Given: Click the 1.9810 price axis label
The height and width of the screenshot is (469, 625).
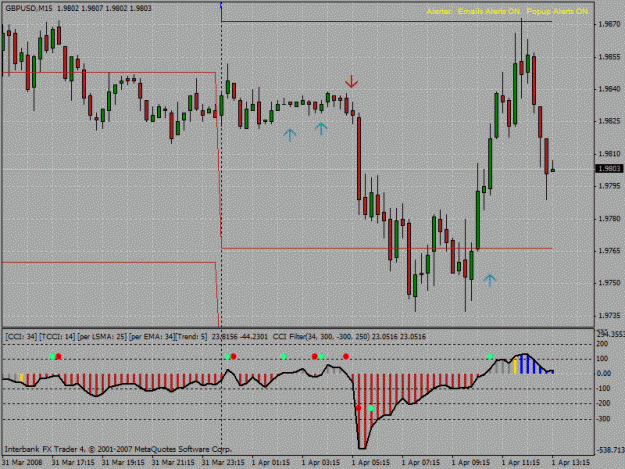Looking at the screenshot, I should coord(610,154).
